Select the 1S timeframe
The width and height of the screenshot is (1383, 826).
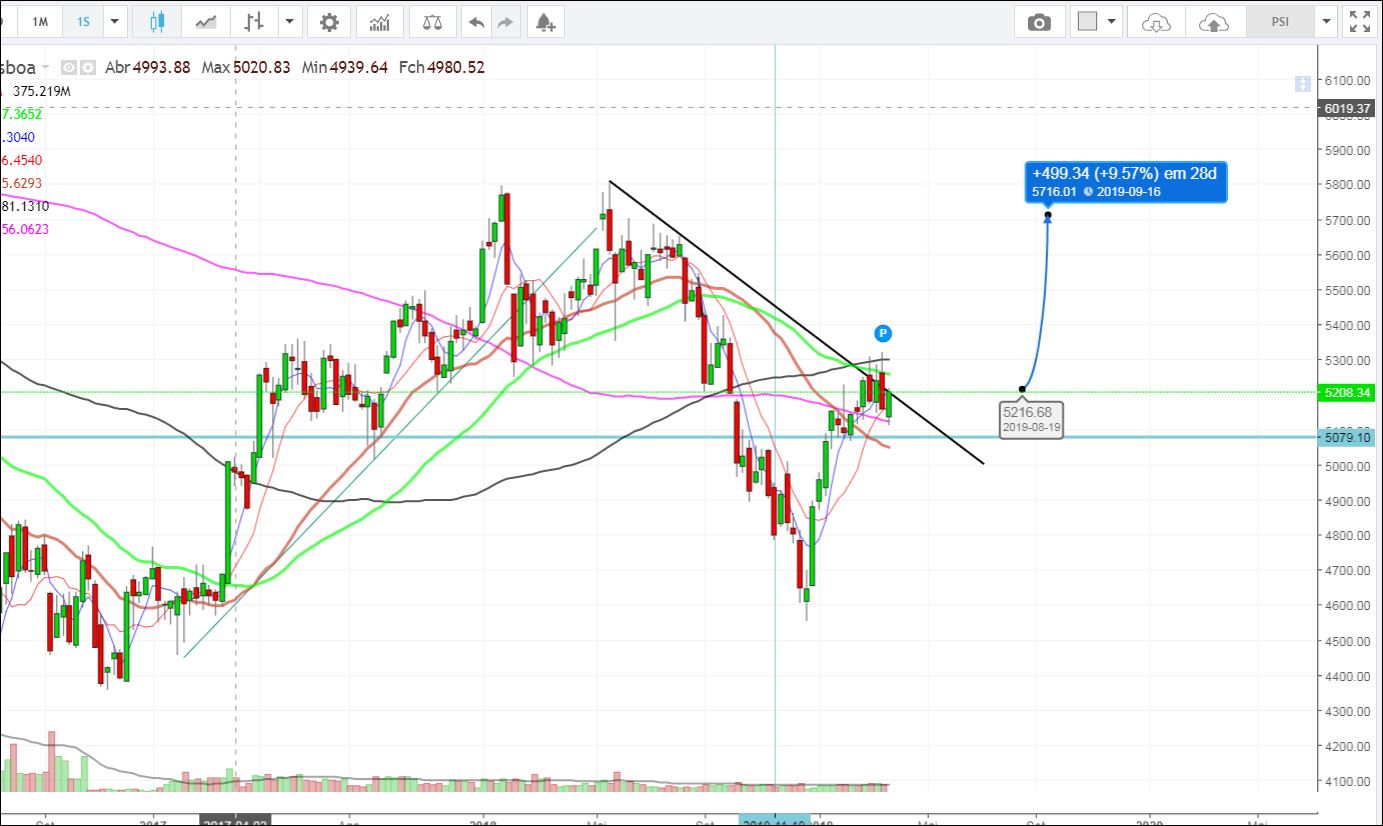click(82, 21)
